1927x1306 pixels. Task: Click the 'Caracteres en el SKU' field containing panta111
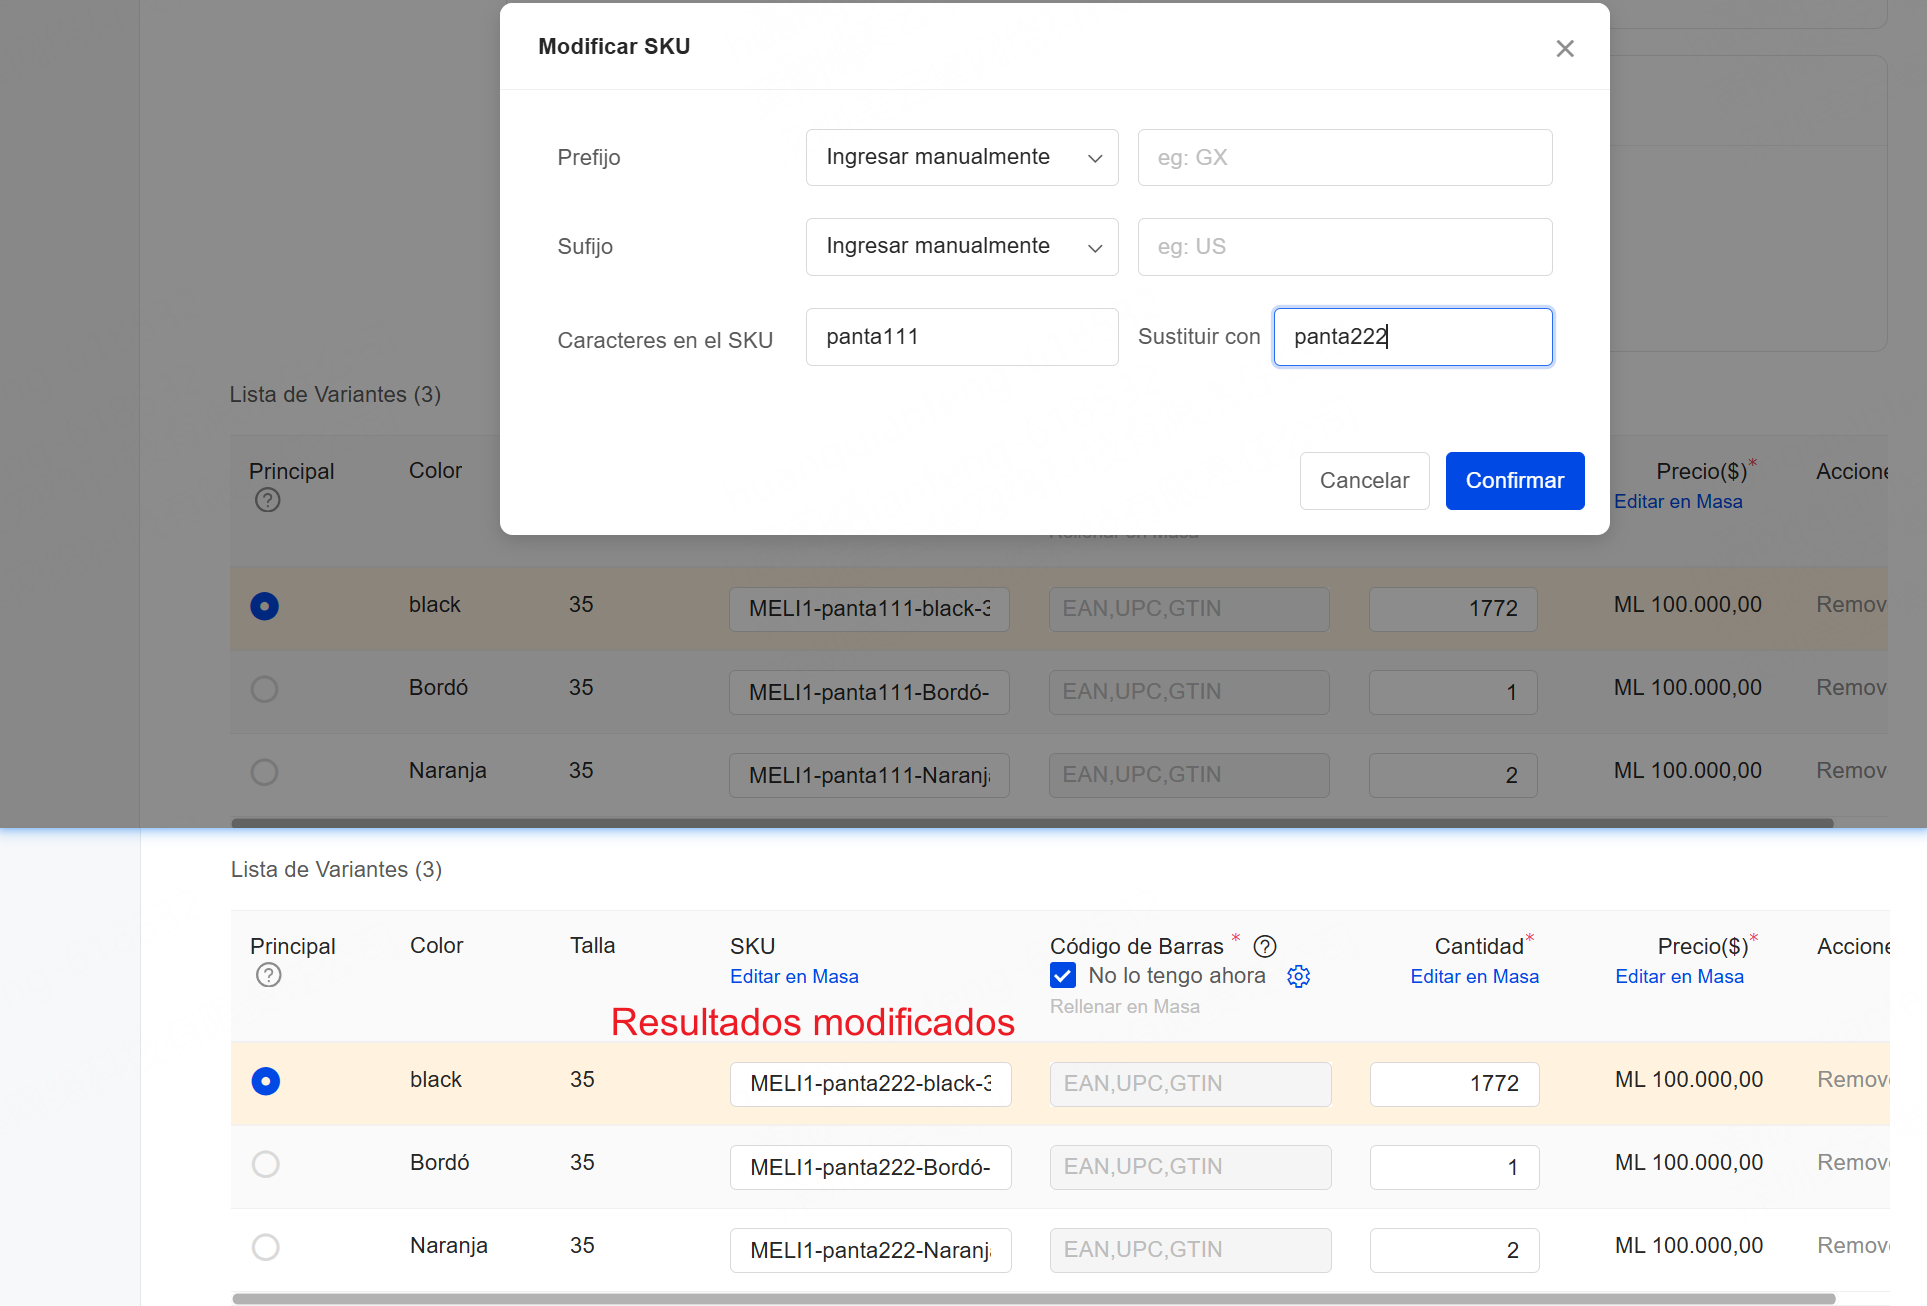click(x=962, y=337)
